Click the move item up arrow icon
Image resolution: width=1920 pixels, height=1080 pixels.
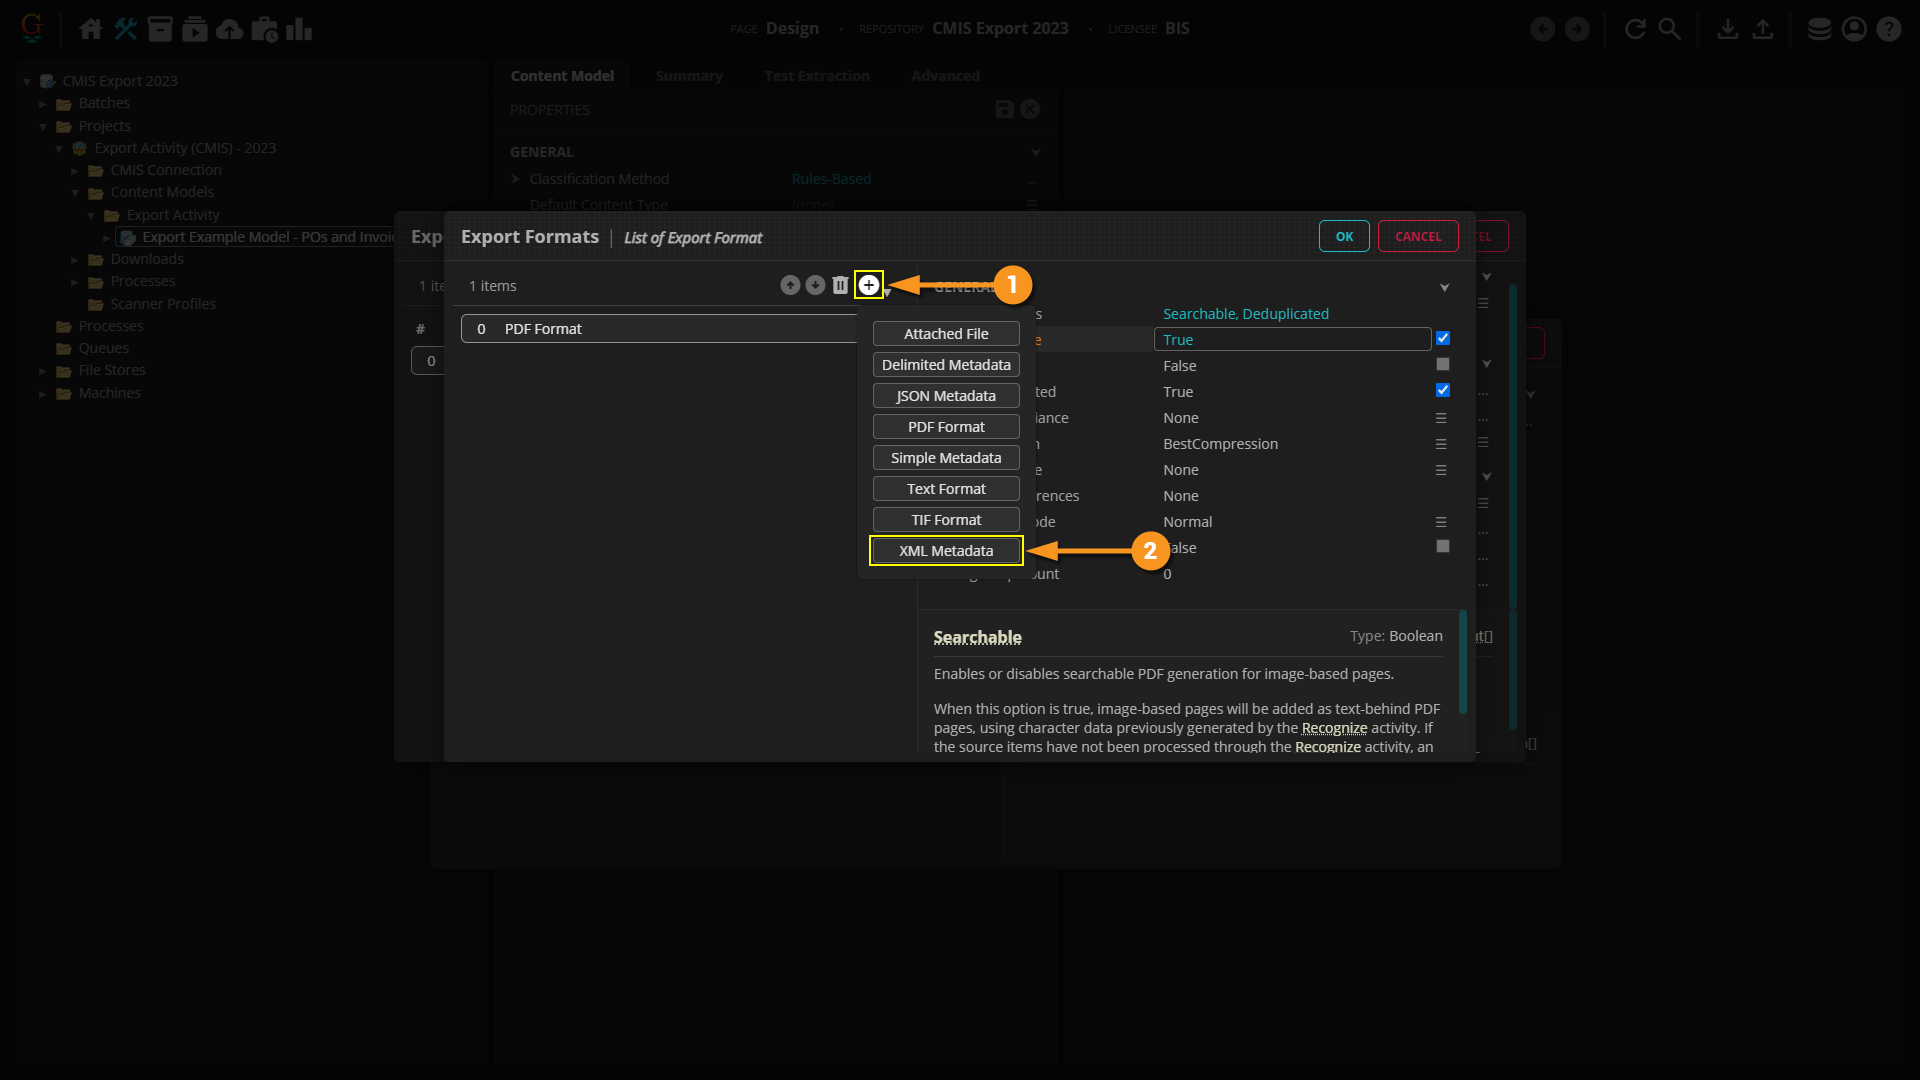pyautogui.click(x=790, y=285)
